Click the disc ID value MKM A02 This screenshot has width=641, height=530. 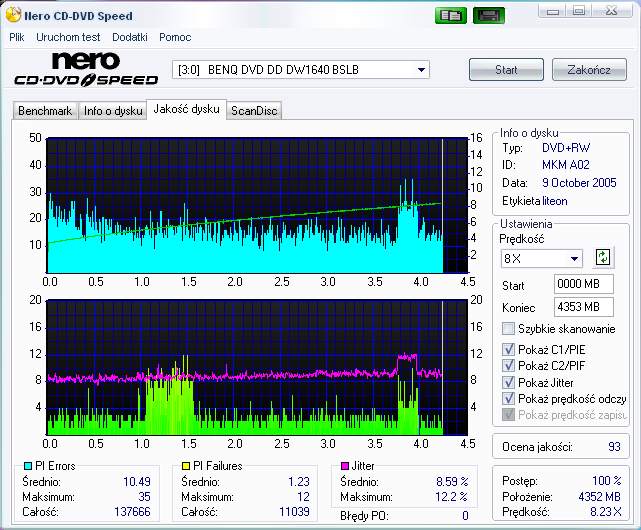(566, 165)
